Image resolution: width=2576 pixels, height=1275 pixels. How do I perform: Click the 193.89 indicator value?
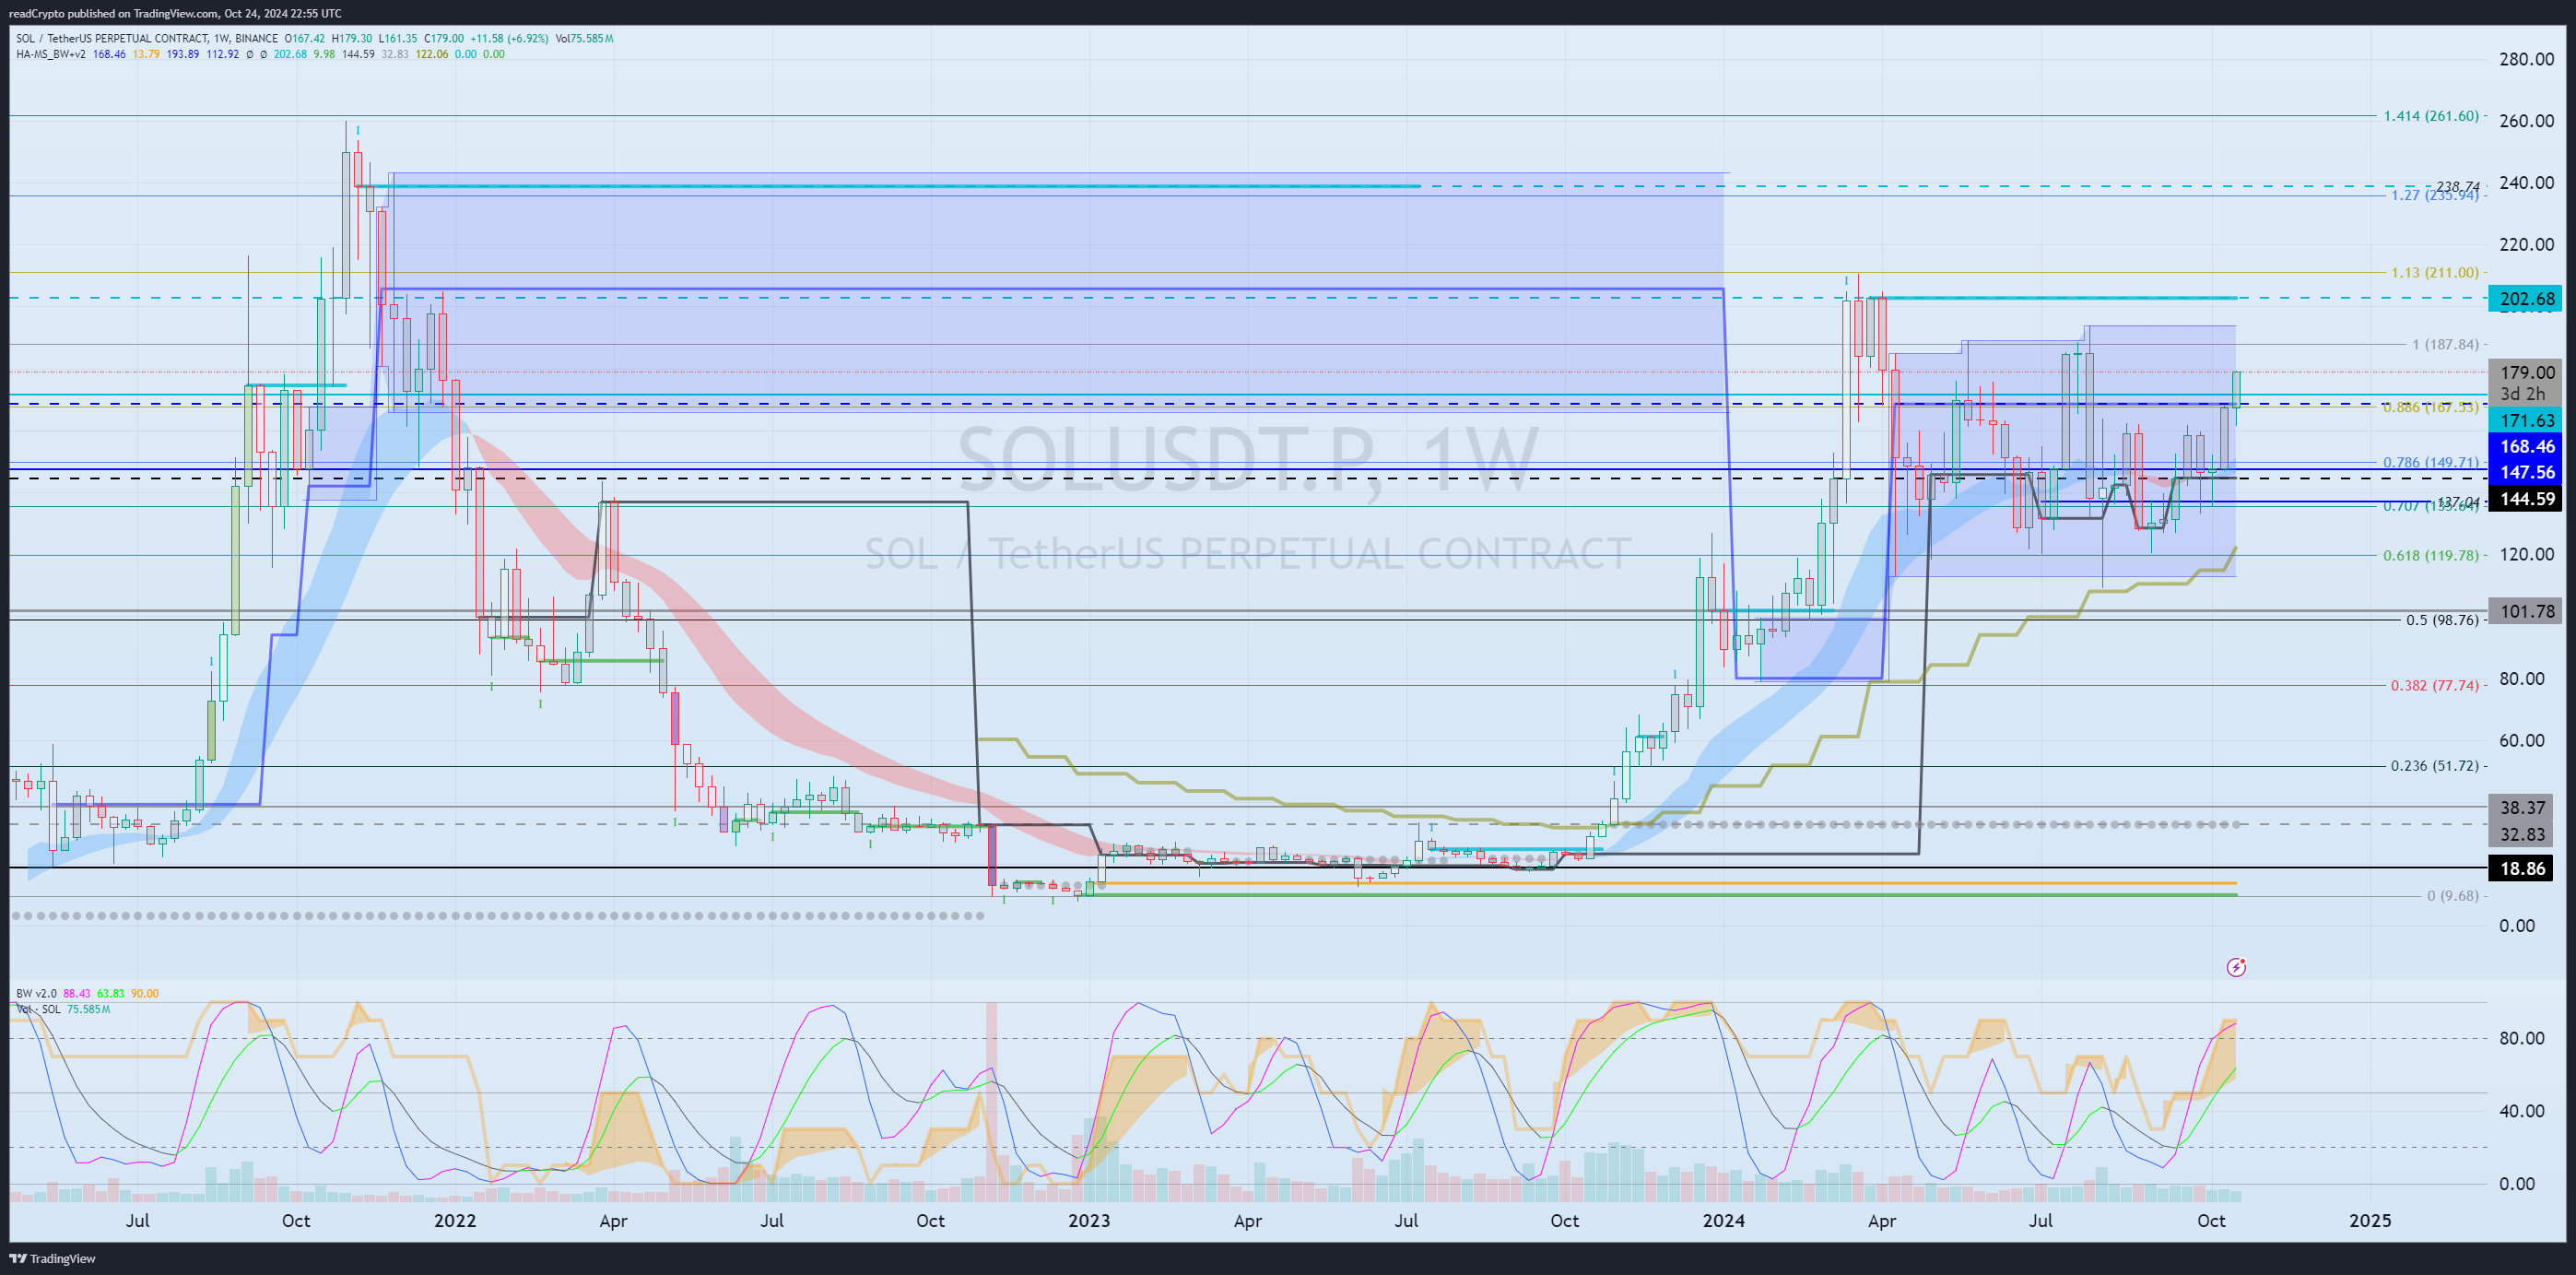tap(183, 54)
